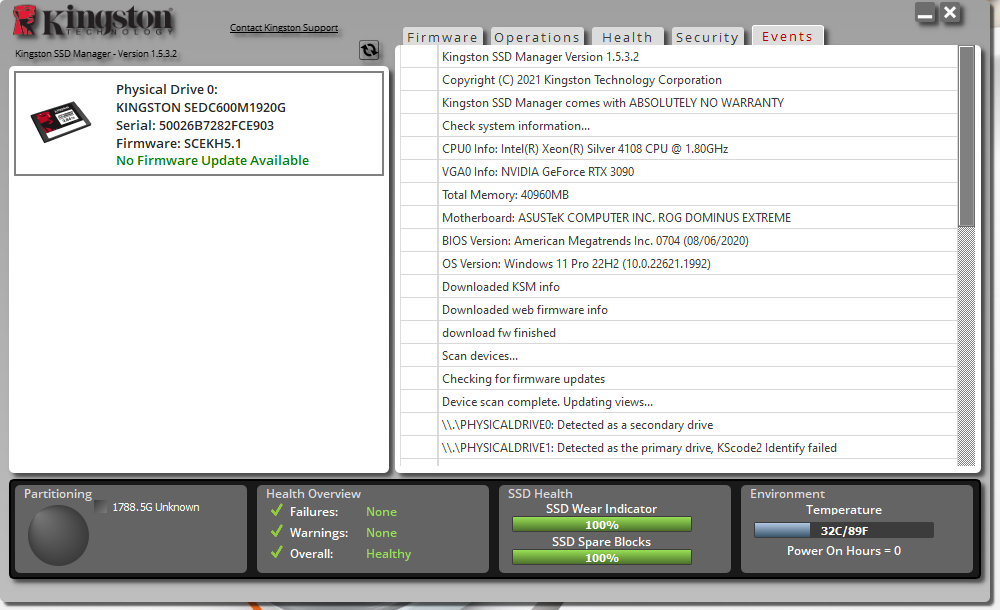Image resolution: width=1000 pixels, height=610 pixels.
Task: Select "Downloaded web firmware info" event row
Action: 679,309
